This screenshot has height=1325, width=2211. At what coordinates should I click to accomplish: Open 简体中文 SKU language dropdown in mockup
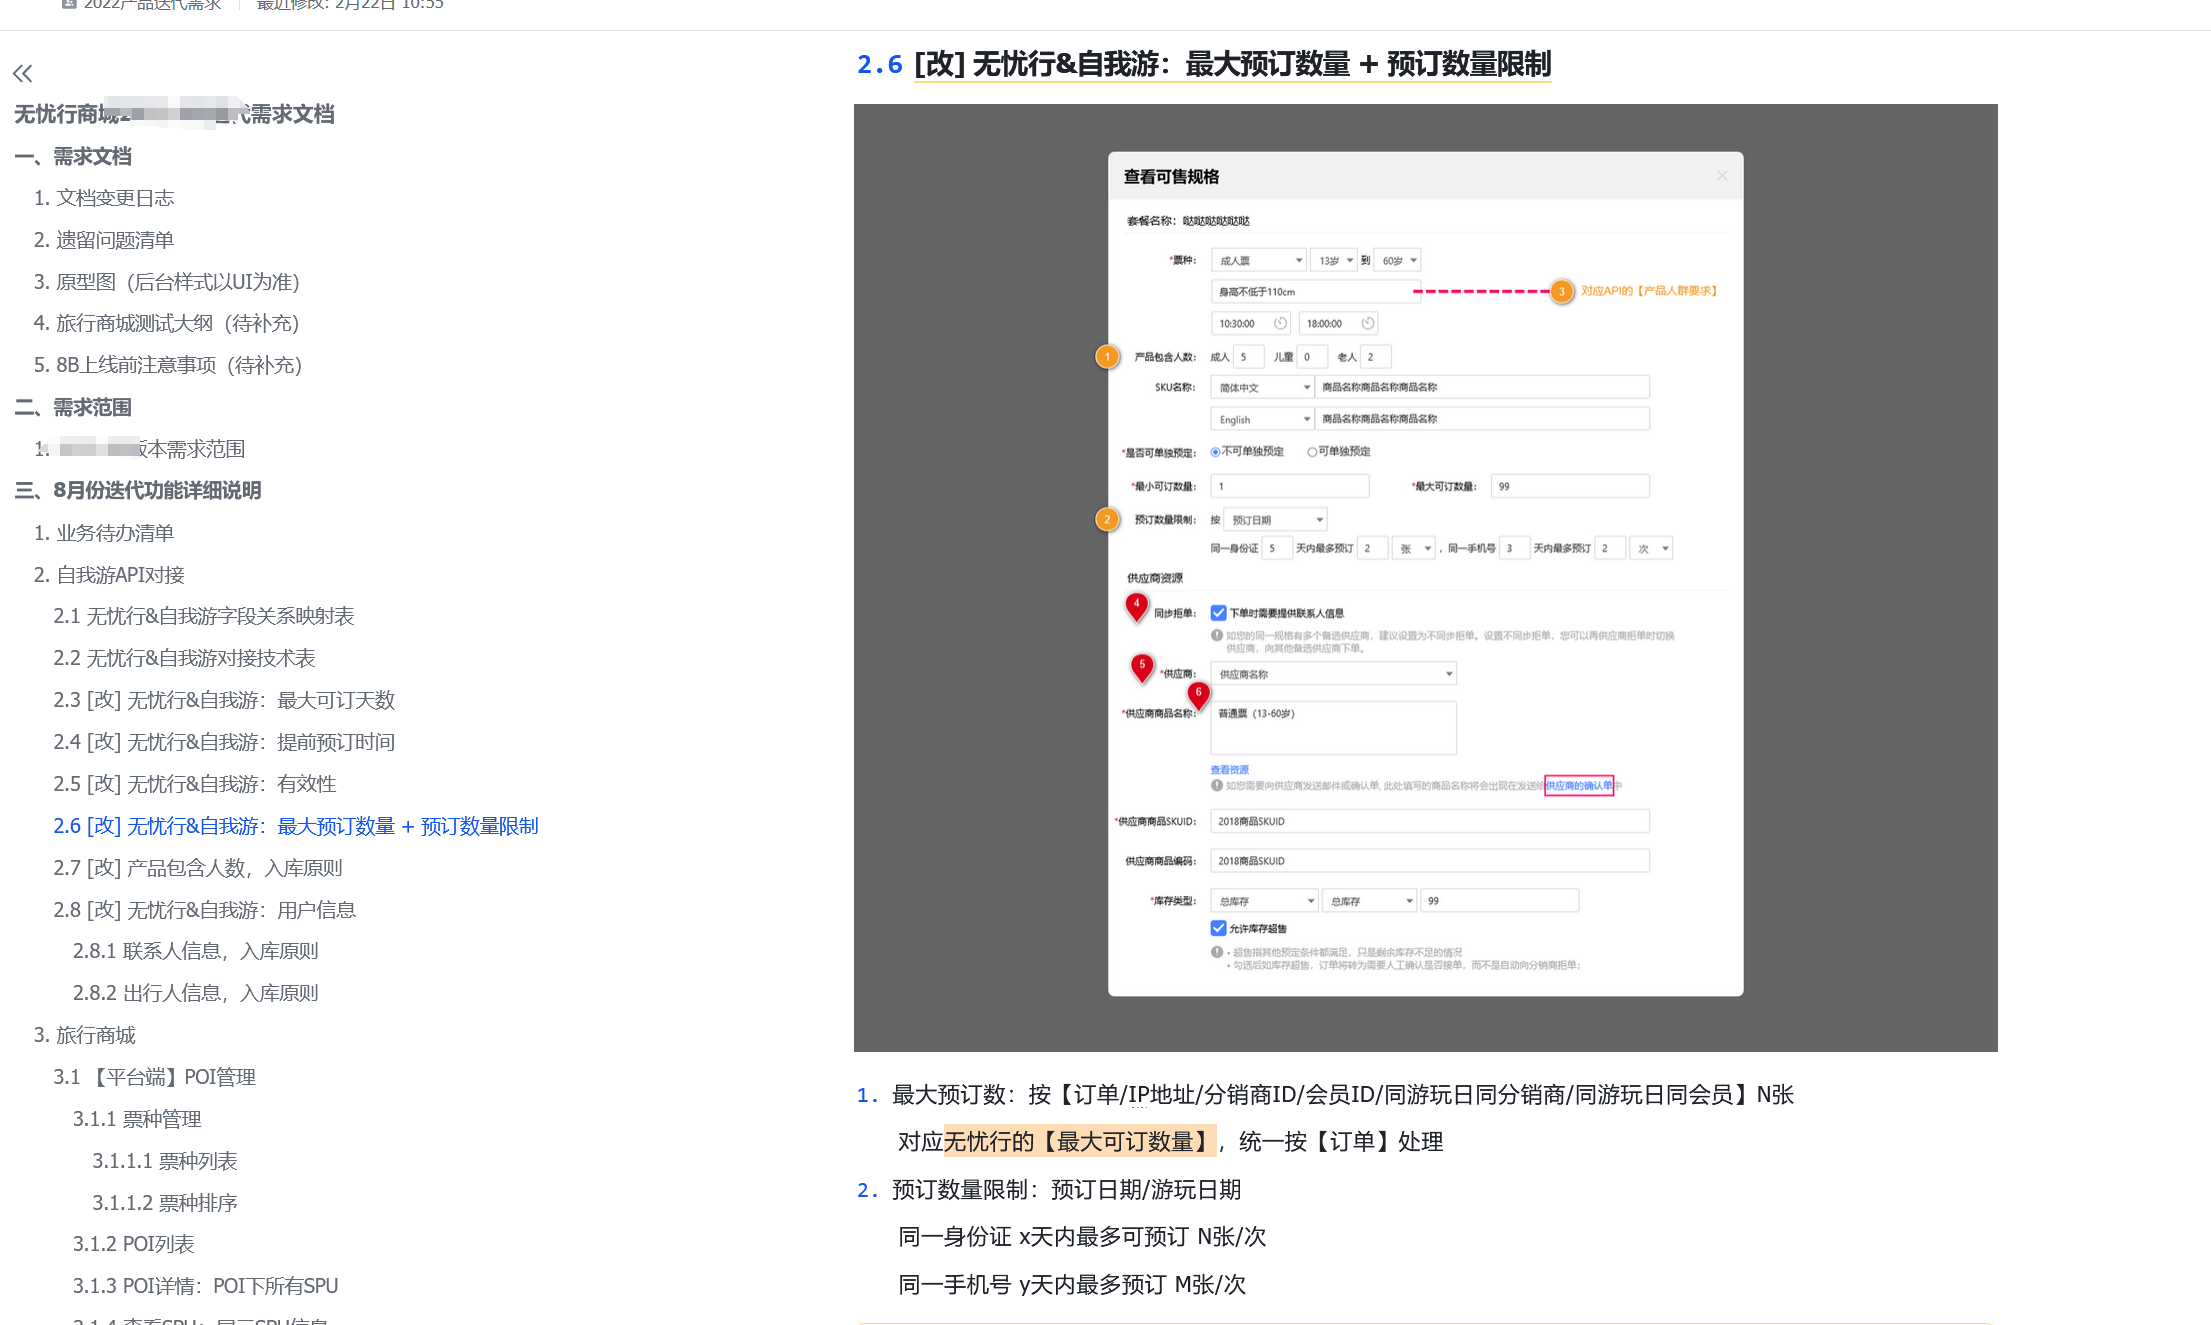tap(1262, 387)
